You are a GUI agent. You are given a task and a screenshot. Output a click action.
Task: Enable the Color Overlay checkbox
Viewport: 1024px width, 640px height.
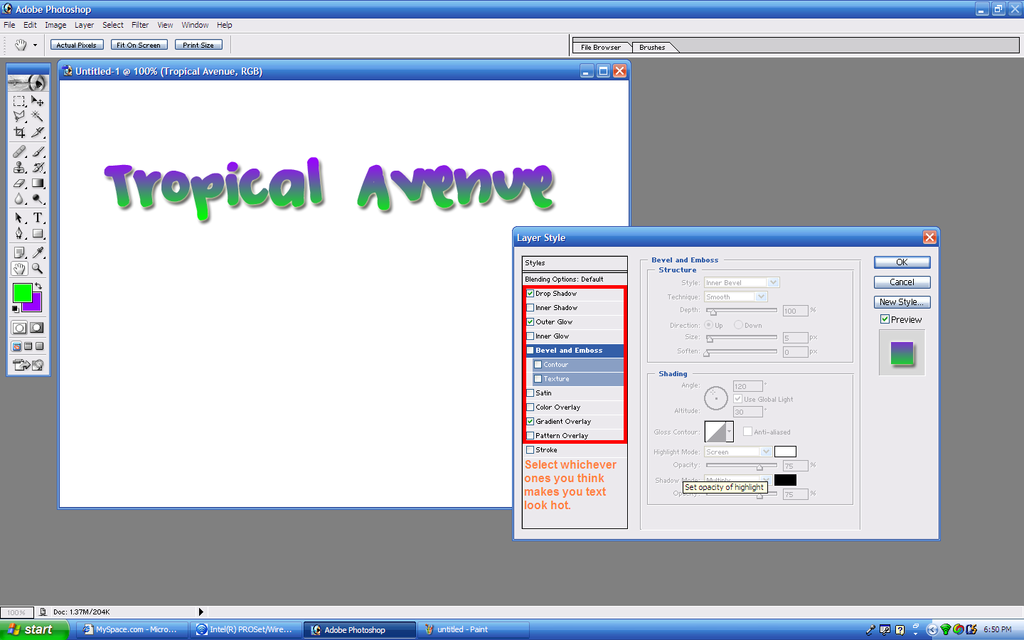coord(530,408)
